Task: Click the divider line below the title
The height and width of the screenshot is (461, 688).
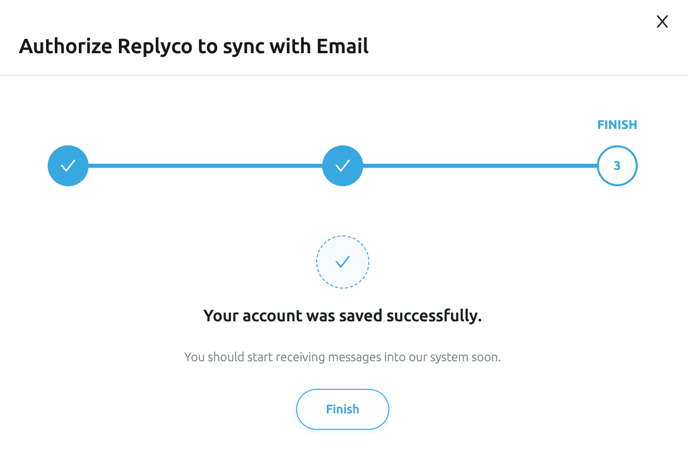Action: click(x=344, y=75)
